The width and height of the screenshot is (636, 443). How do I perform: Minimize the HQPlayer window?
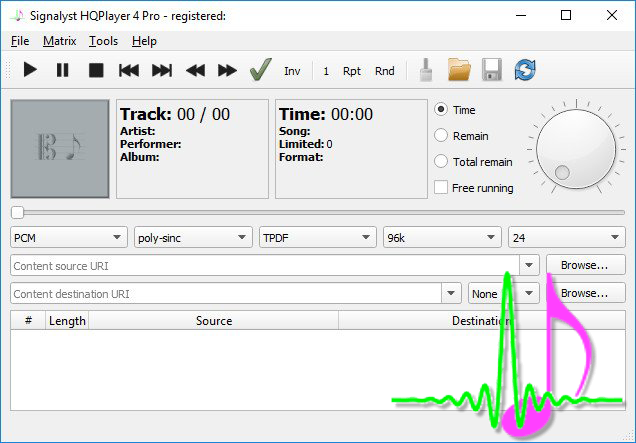(x=521, y=15)
